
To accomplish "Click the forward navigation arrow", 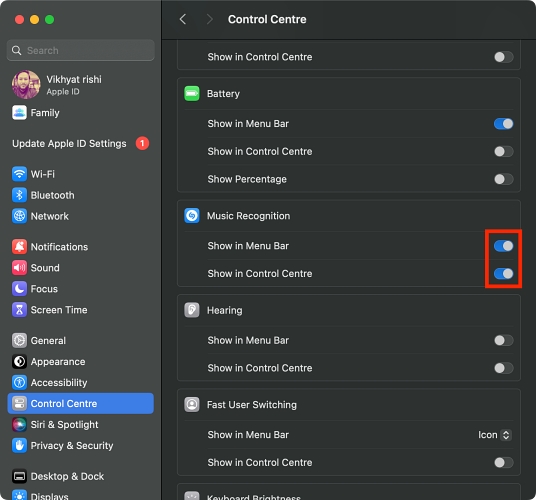I will (x=210, y=19).
